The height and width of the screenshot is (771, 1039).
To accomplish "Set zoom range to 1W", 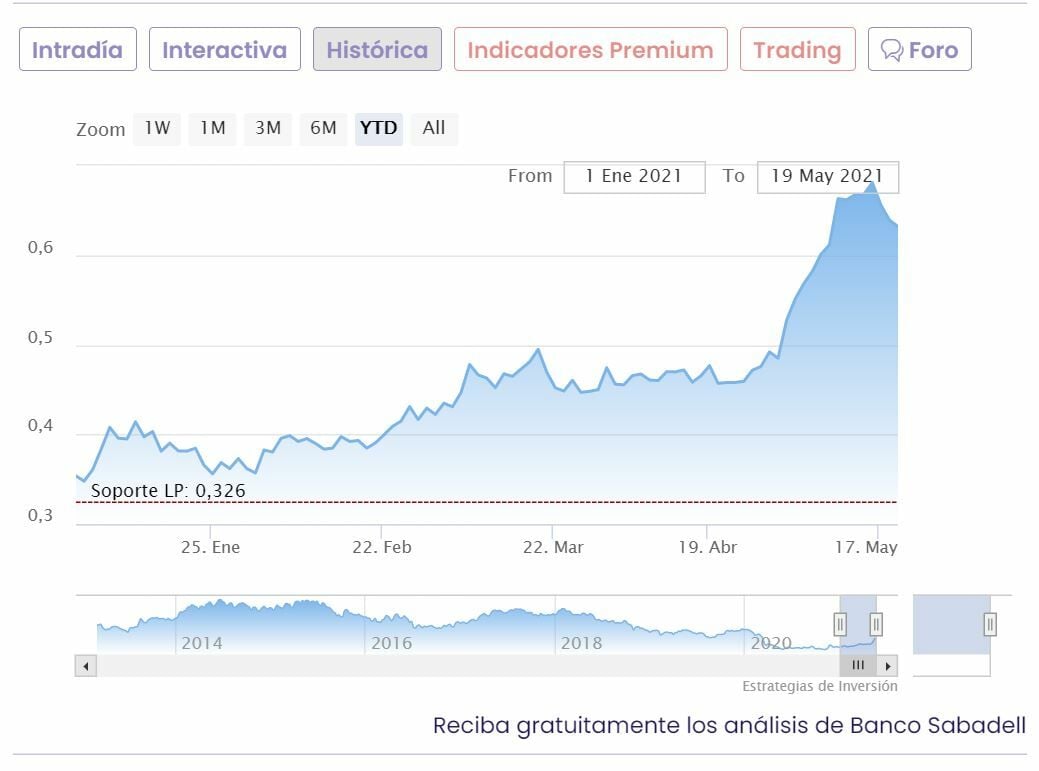I will pos(157,128).
